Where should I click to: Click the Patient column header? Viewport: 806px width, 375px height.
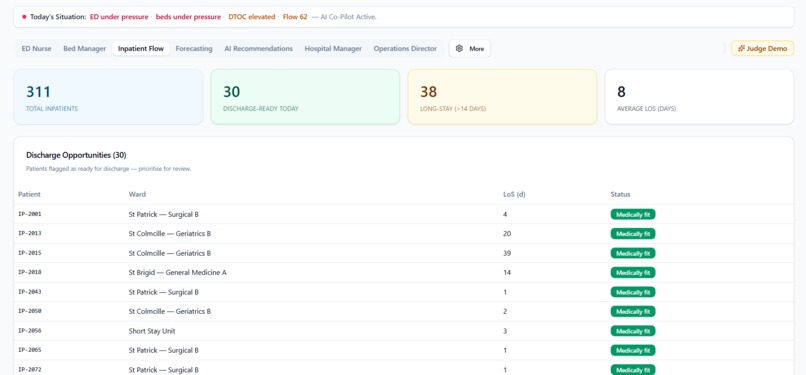click(x=29, y=194)
